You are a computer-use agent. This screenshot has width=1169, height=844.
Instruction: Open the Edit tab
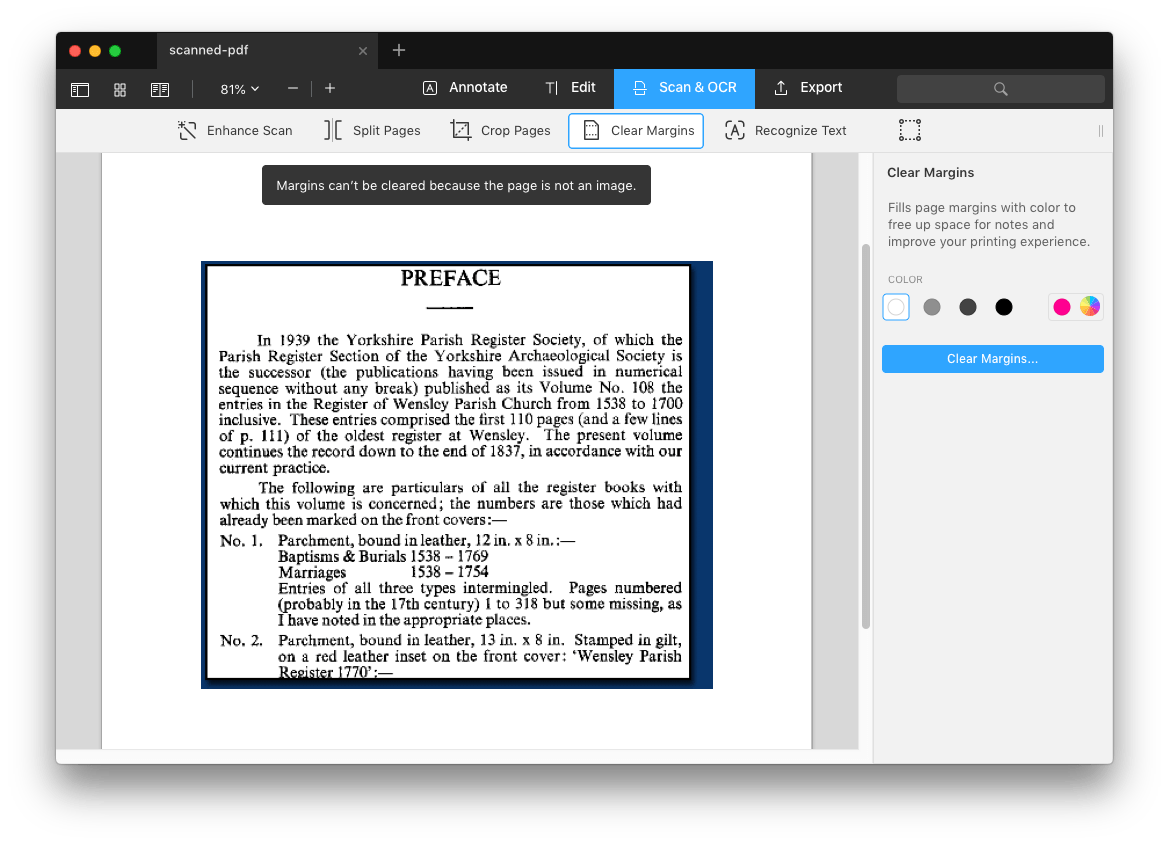coord(570,87)
